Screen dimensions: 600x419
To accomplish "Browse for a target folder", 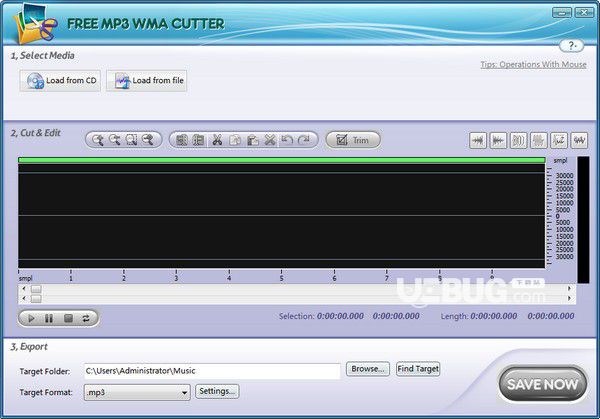I will [x=368, y=369].
